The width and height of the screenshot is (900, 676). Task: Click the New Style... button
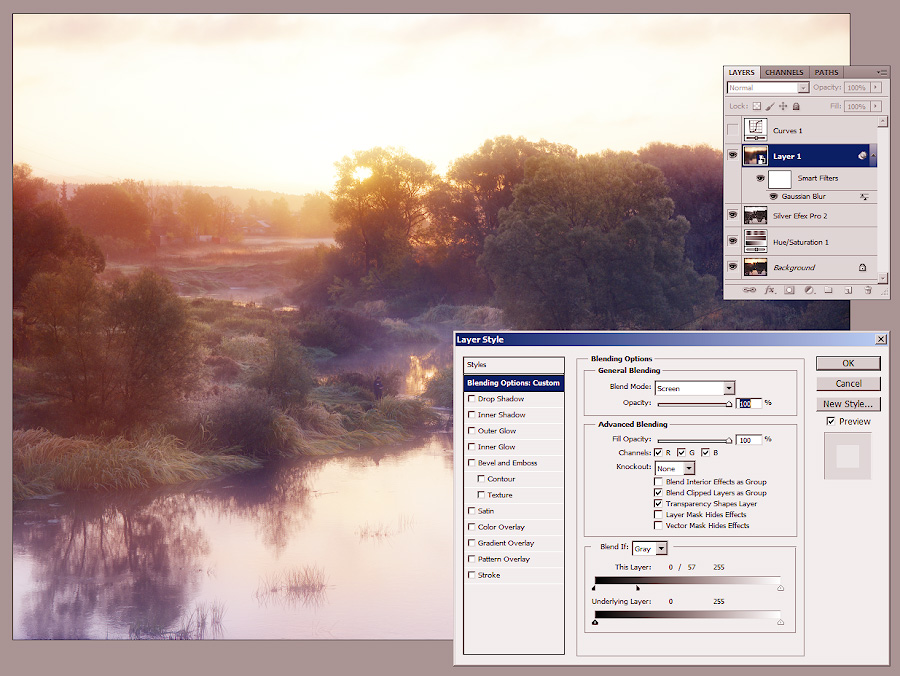848,403
